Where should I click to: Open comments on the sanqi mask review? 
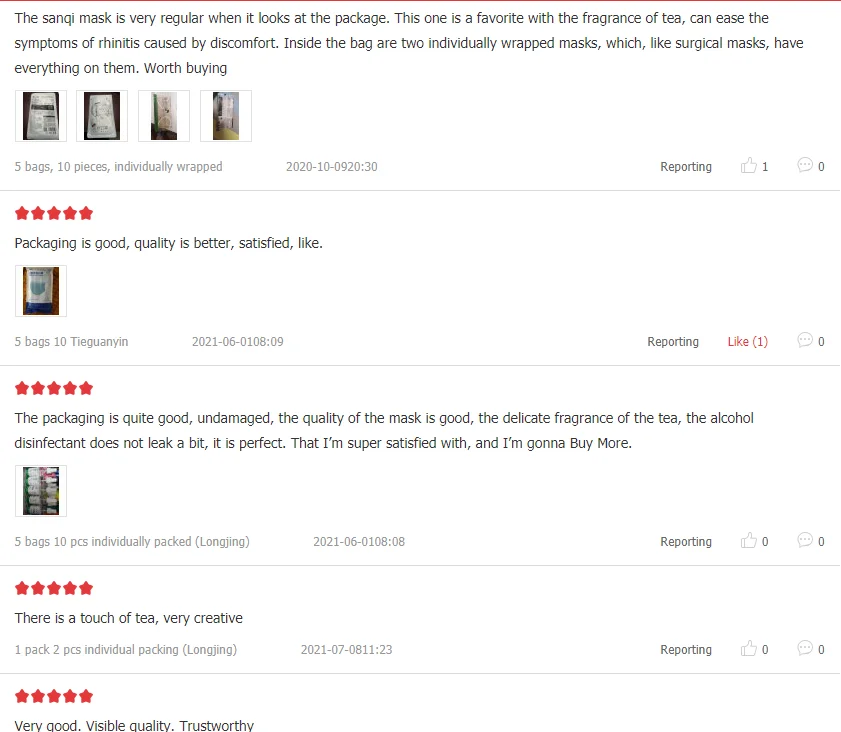coord(805,166)
